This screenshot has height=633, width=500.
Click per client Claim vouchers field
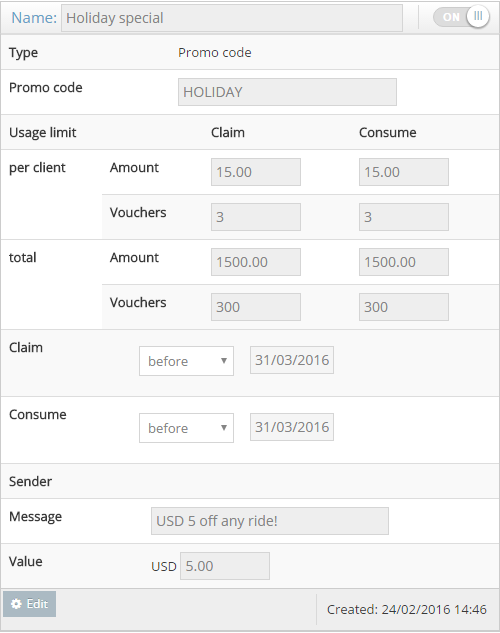pos(256,217)
